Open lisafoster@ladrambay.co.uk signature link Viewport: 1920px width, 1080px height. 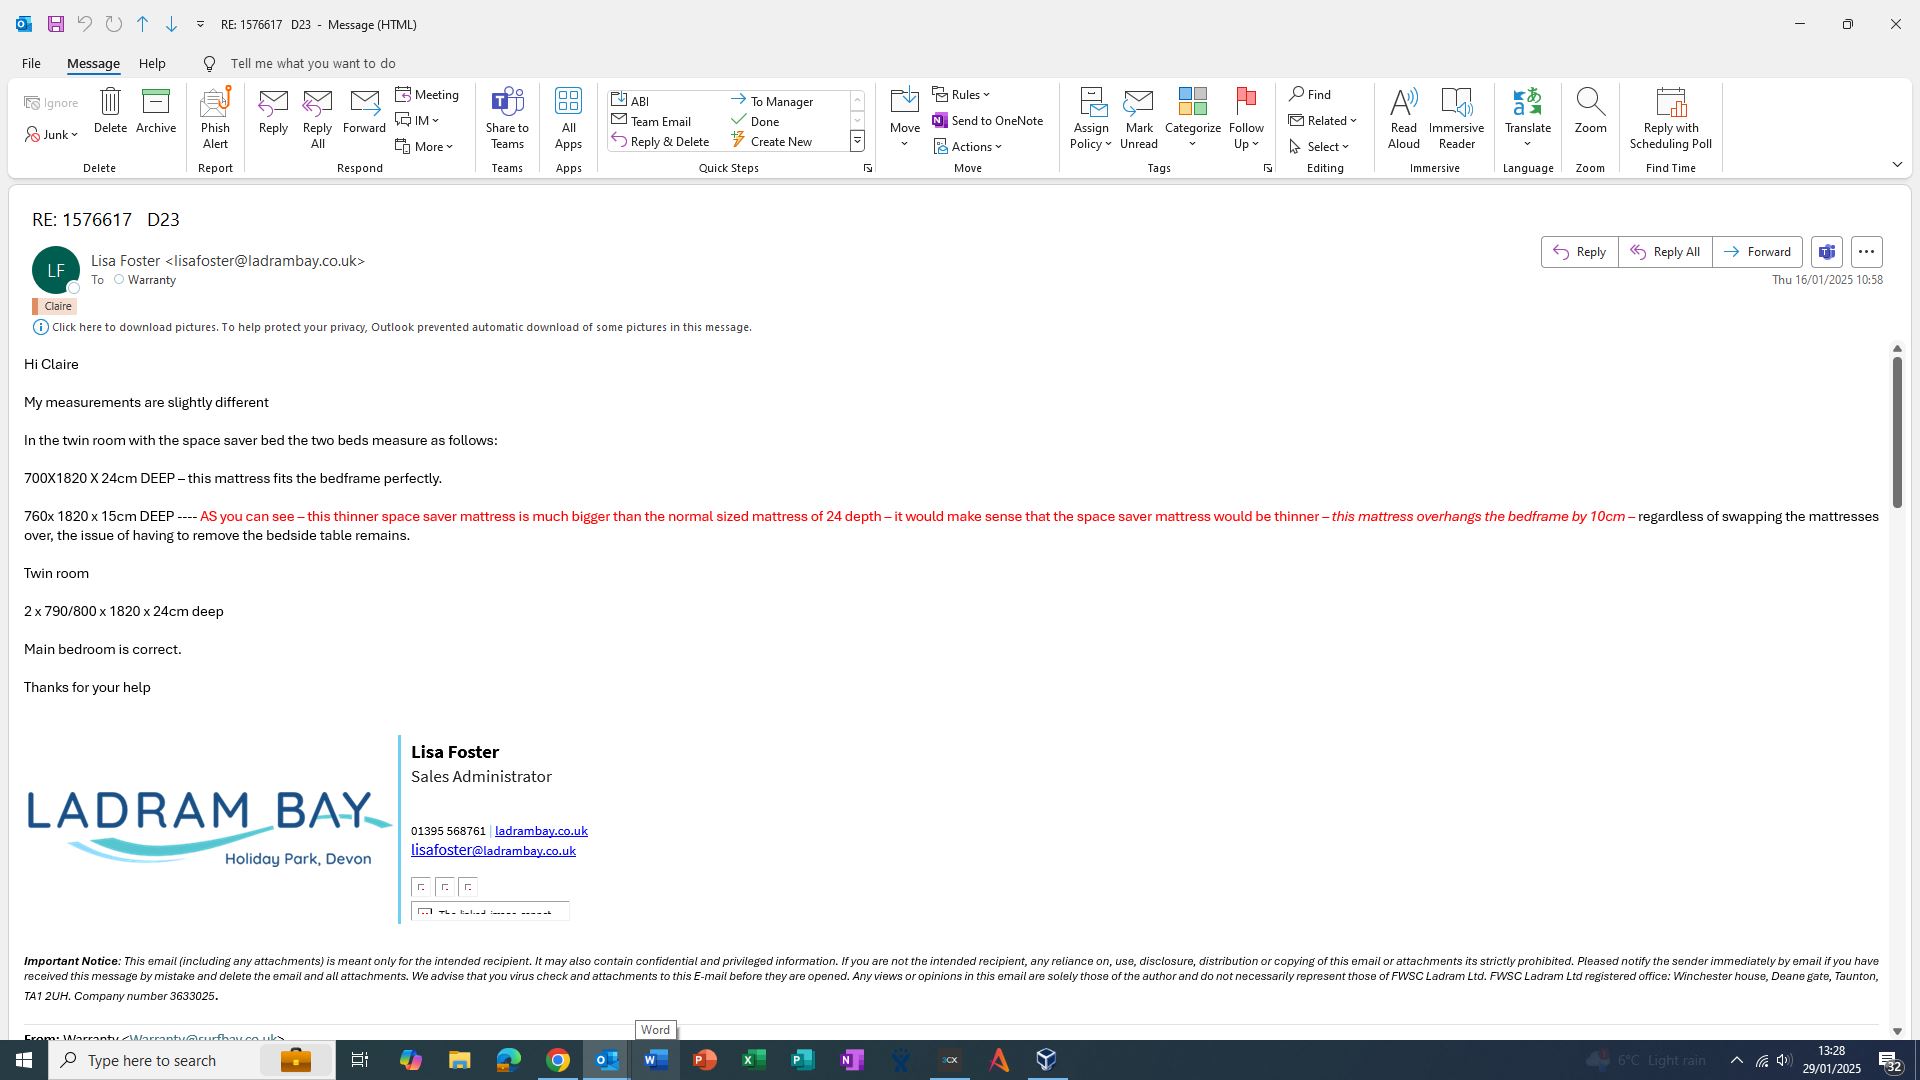(493, 851)
